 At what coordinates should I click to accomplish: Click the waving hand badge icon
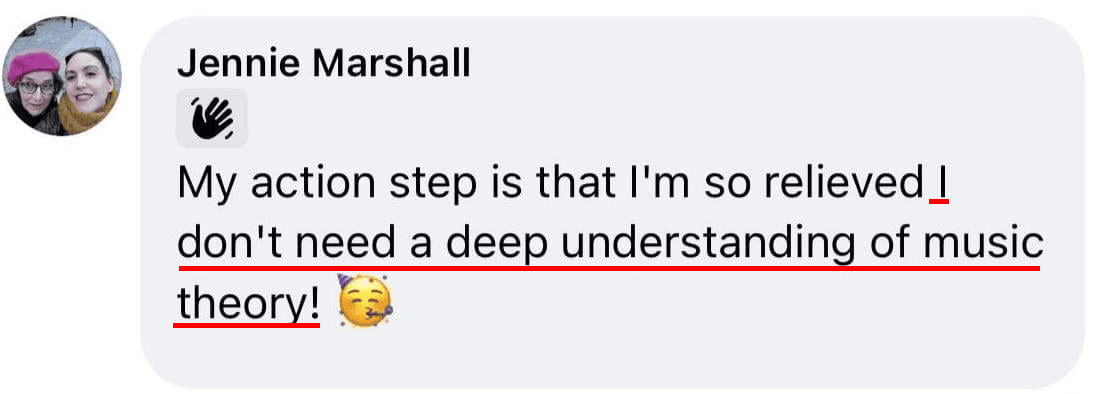(x=212, y=118)
